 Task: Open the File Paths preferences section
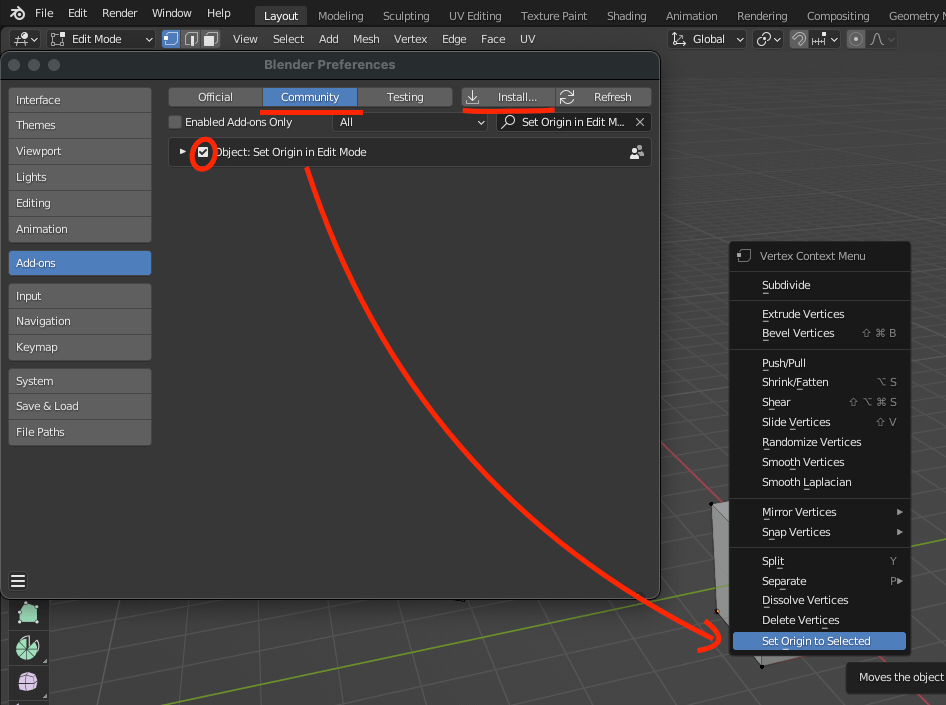tap(80, 432)
